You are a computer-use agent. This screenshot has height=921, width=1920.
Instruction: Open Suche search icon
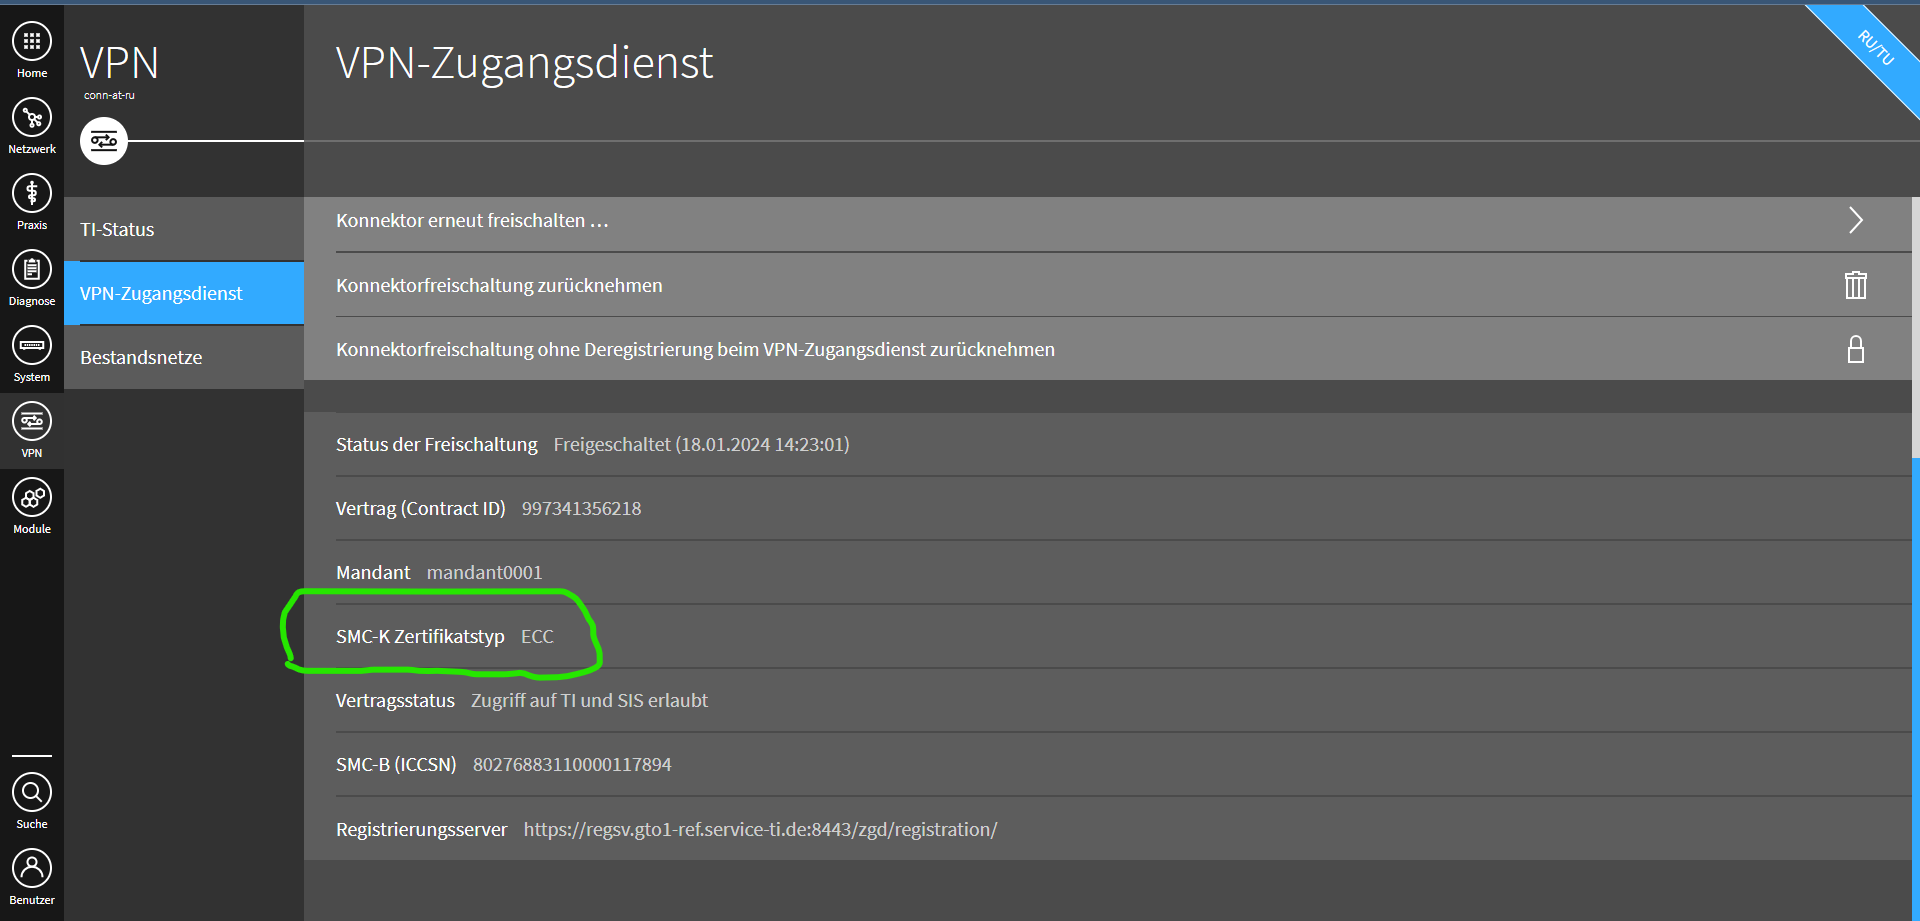pyautogui.click(x=32, y=793)
